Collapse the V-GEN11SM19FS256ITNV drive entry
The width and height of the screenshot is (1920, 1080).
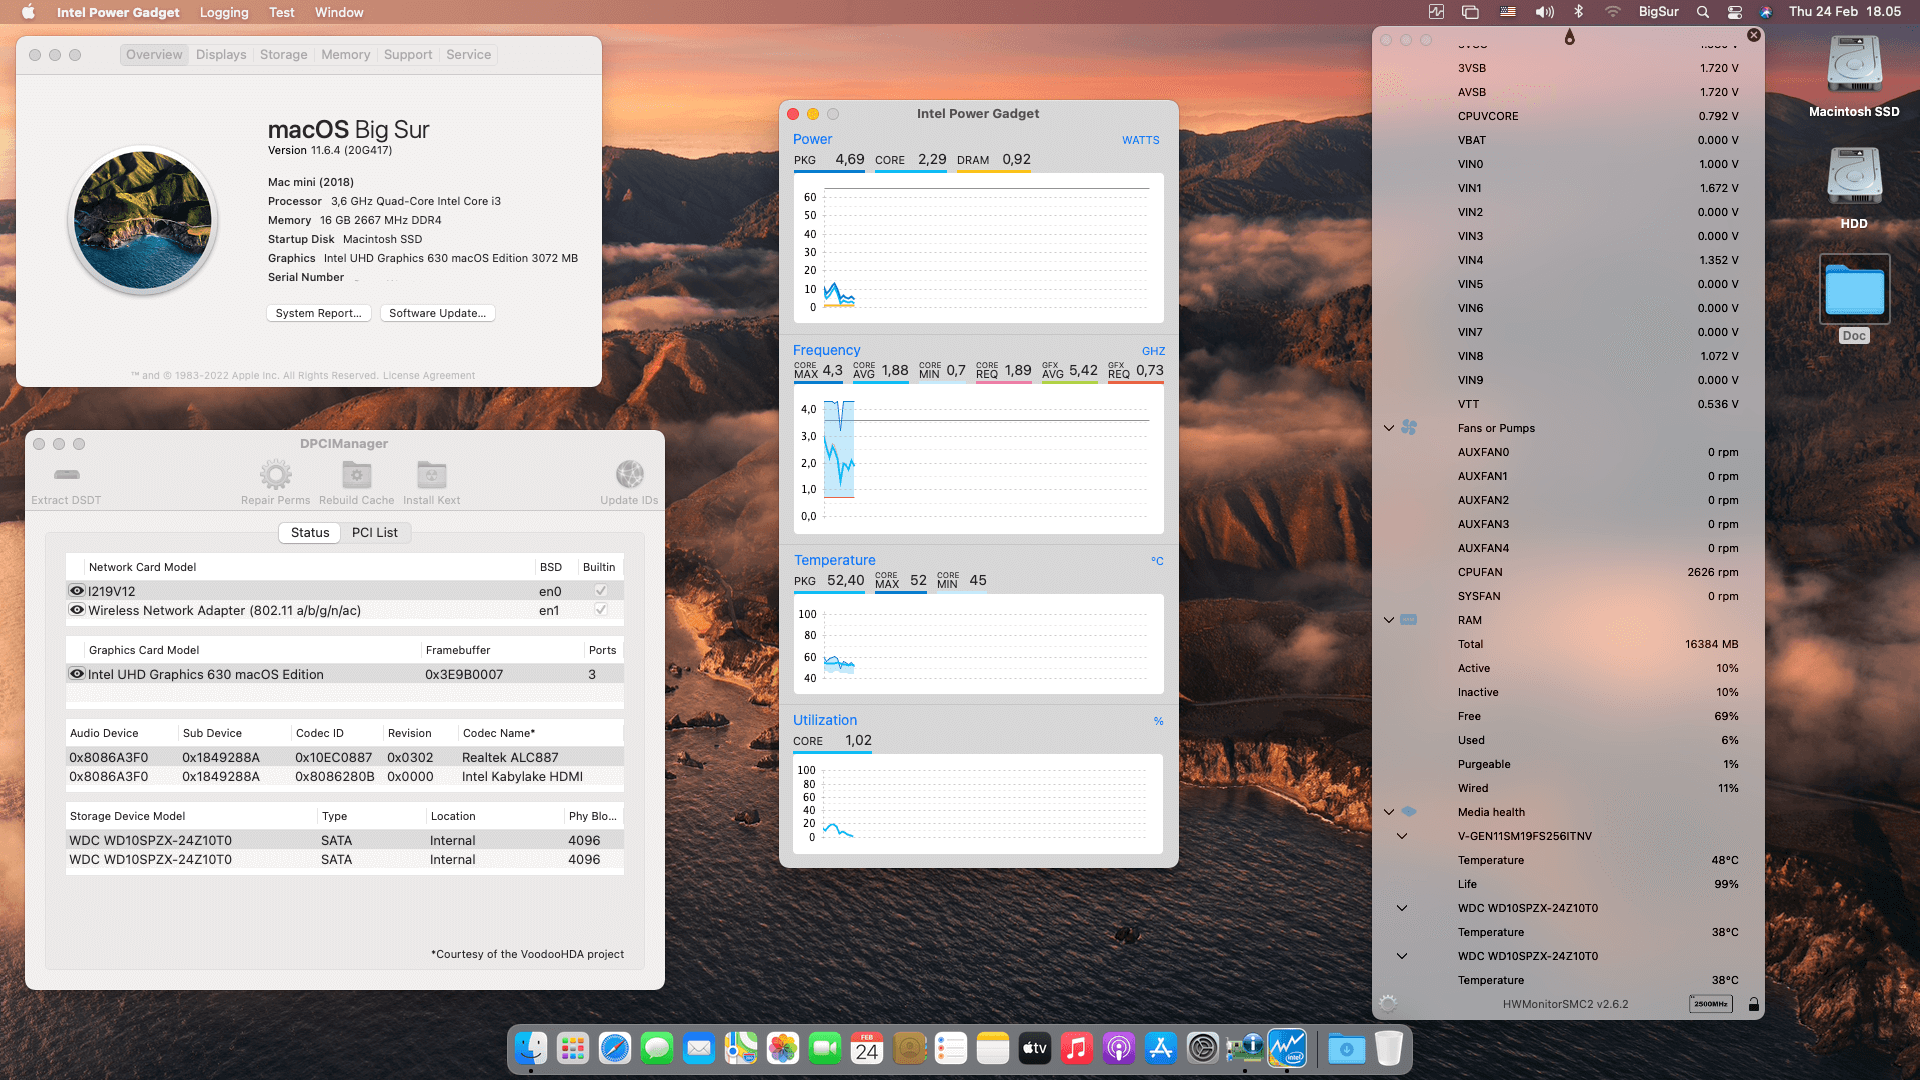click(x=1402, y=836)
